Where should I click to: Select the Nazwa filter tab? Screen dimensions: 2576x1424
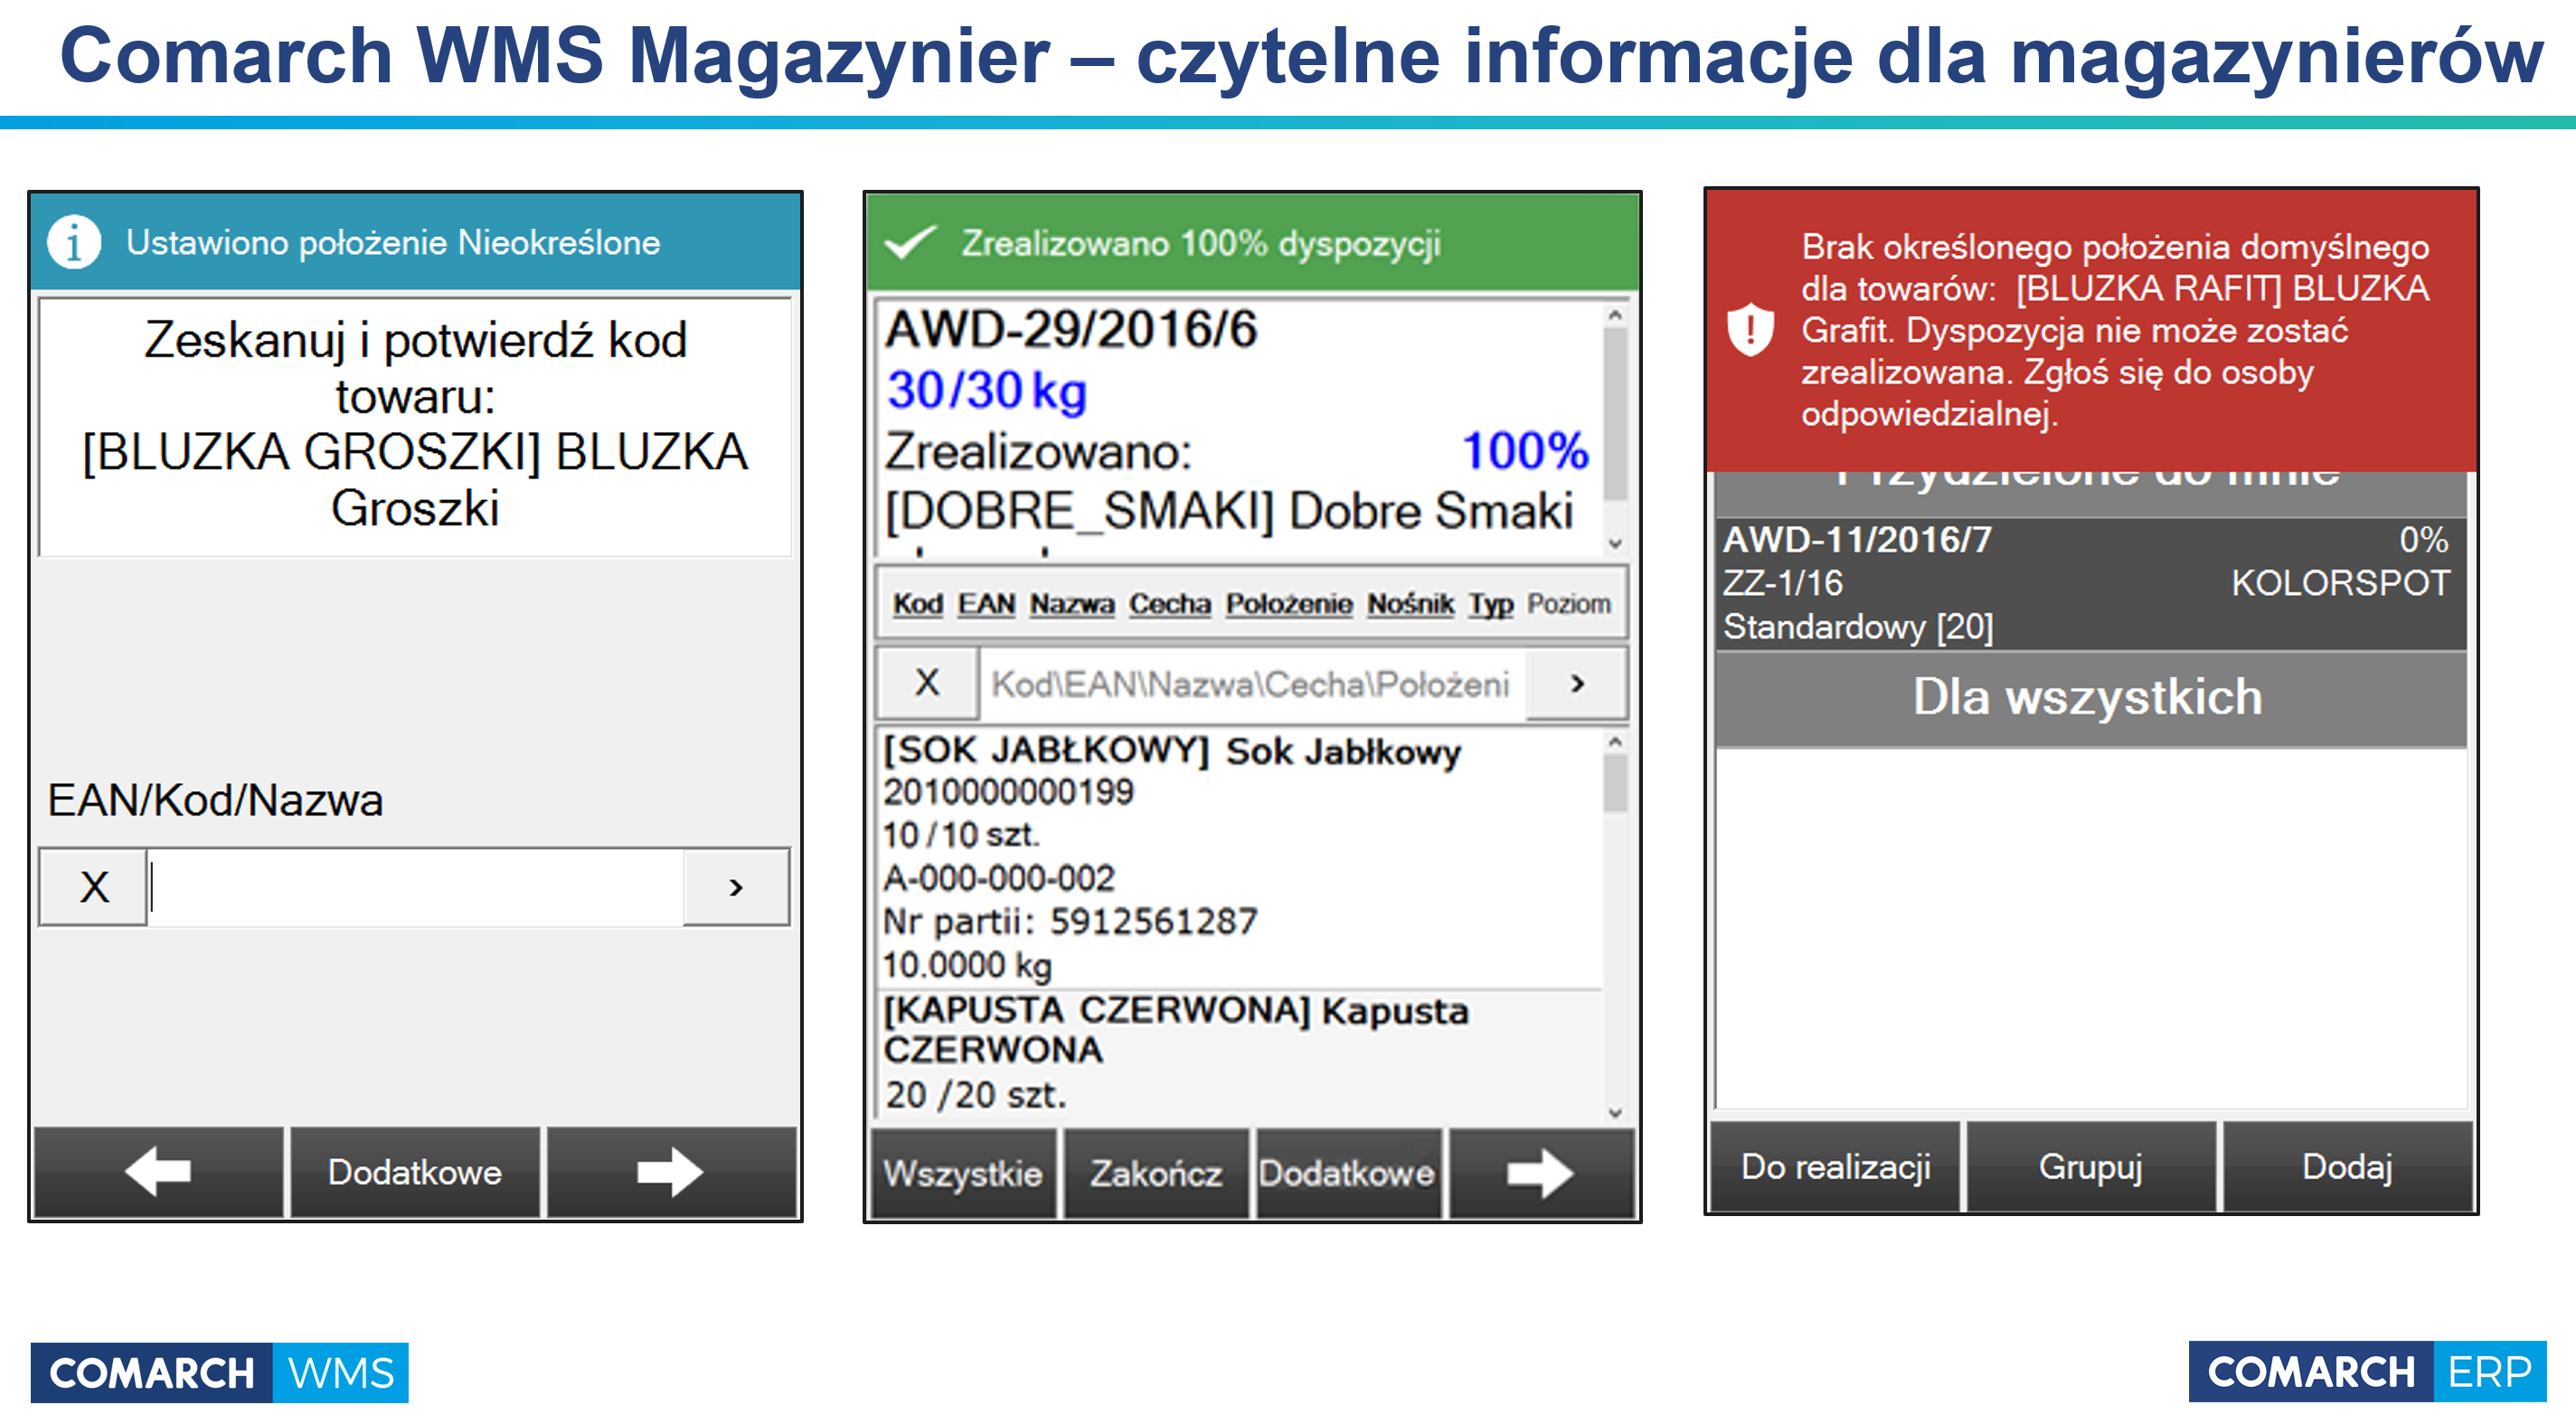click(x=1072, y=604)
